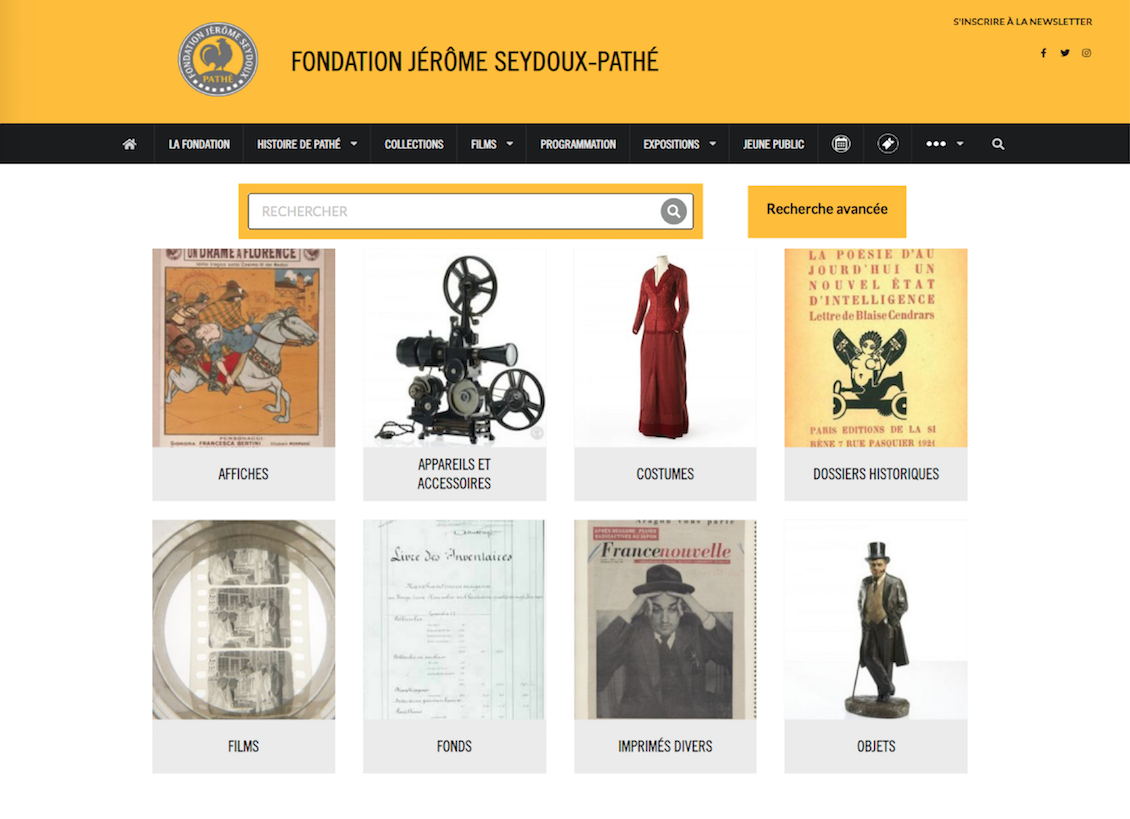Screen dimensions: 1130x819
Task: Open the Costumes collection thumbnail
Action: pyautogui.click(x=664, y=374)
